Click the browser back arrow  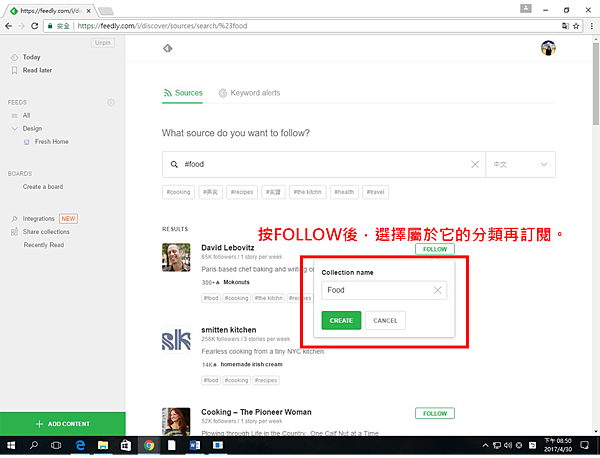pos(9,26)
